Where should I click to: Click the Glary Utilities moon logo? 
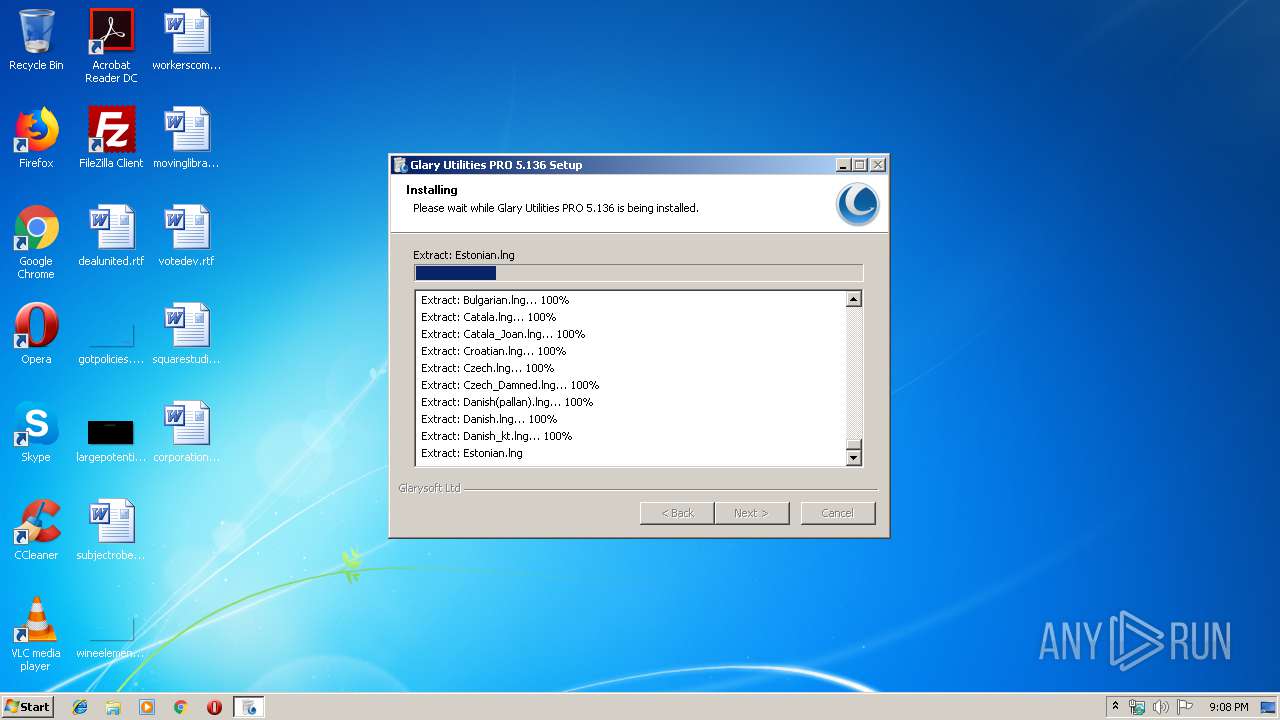[858, 204]
